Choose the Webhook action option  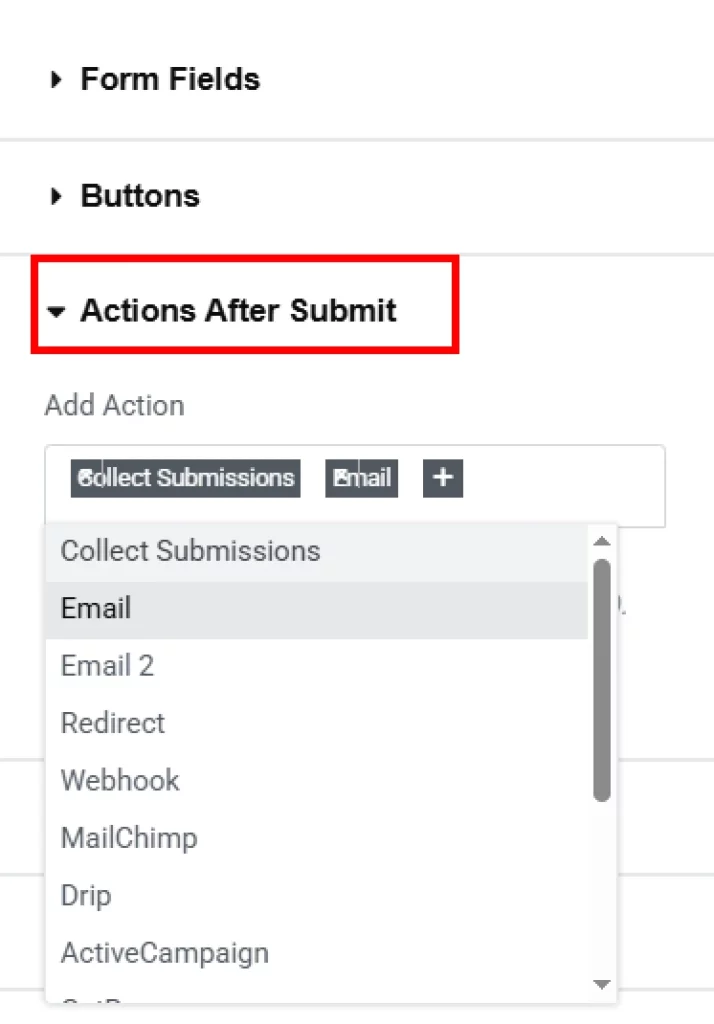click(x=119, y=780)
